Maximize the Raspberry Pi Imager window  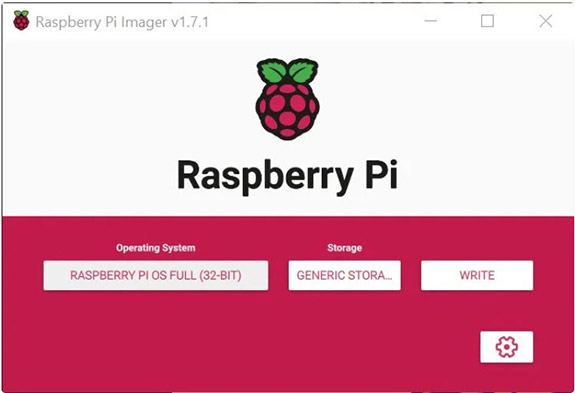(487, 21)
